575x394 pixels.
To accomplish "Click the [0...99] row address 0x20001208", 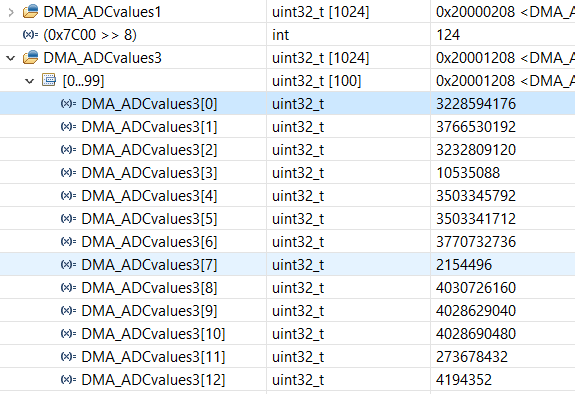I will (x=475, y=81).
